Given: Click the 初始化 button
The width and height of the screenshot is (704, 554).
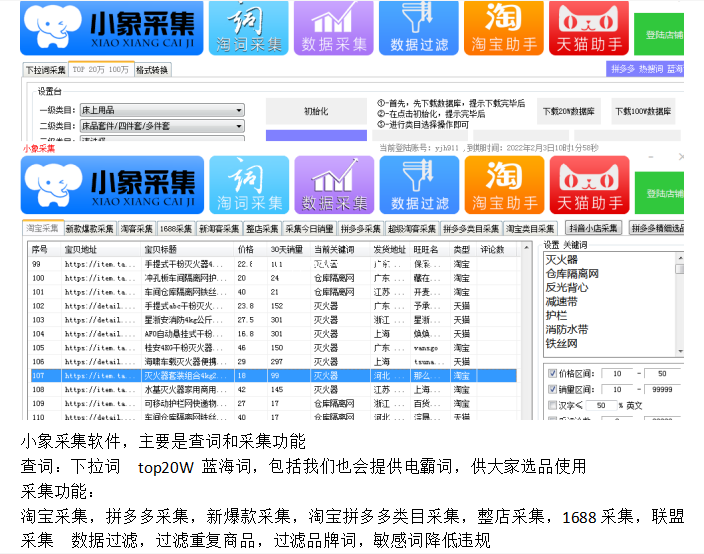Looking at the screenshot, I should coord(316,111).
